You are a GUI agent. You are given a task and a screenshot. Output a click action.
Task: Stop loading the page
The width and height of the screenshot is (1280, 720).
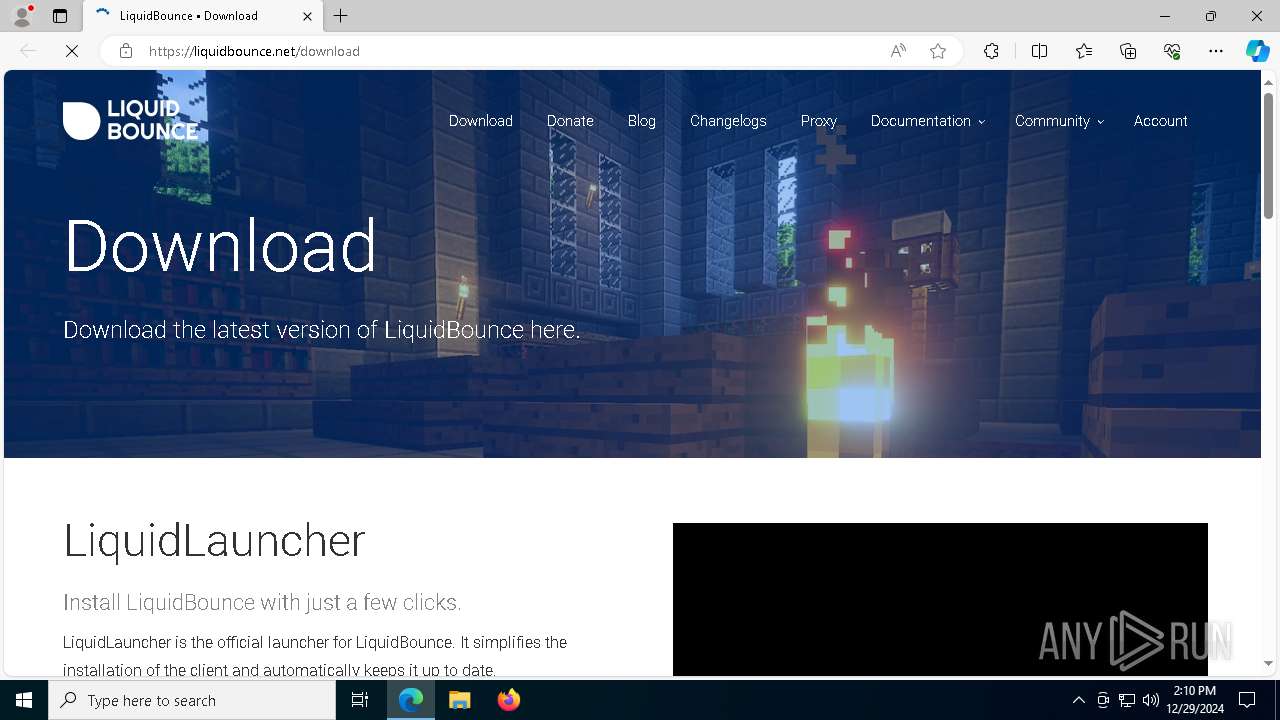pyautogui.click(x=72, y=51)
